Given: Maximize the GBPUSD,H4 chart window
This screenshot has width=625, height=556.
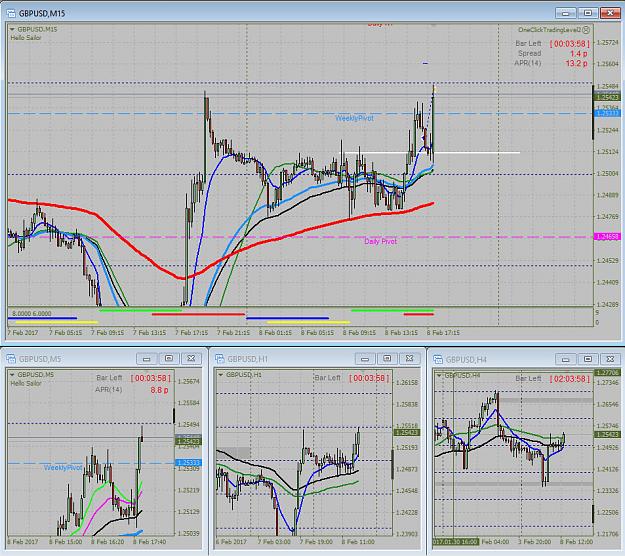Looking at the screenshot, I should [x=588, y=359].
